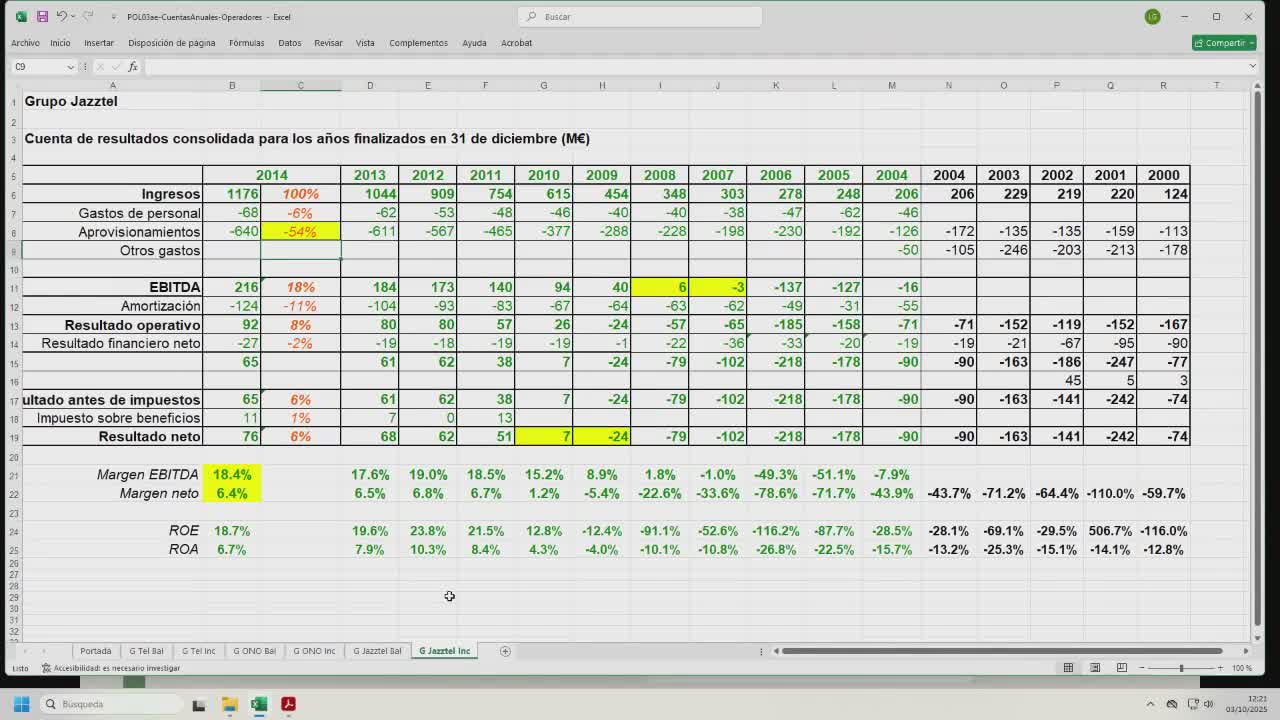Click the zoom slider handle
The width and height of the screenshot is (1280, 720).
(1181, 668)
